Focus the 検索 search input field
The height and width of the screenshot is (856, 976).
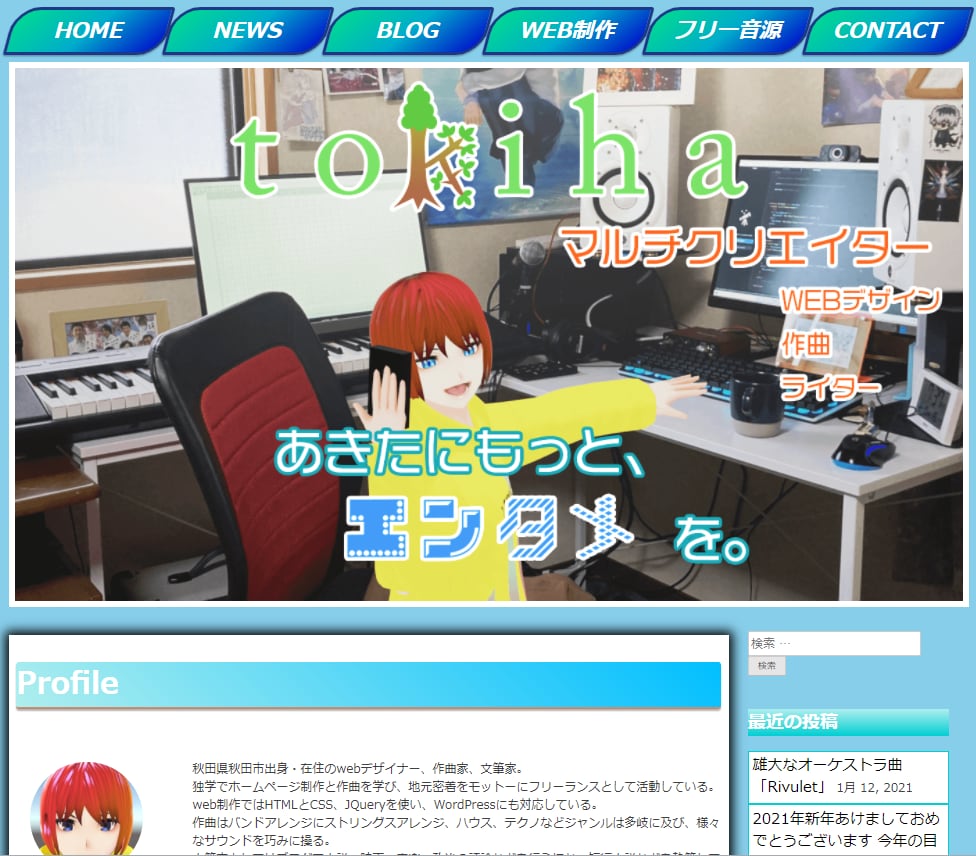click(x=834, y=643)
